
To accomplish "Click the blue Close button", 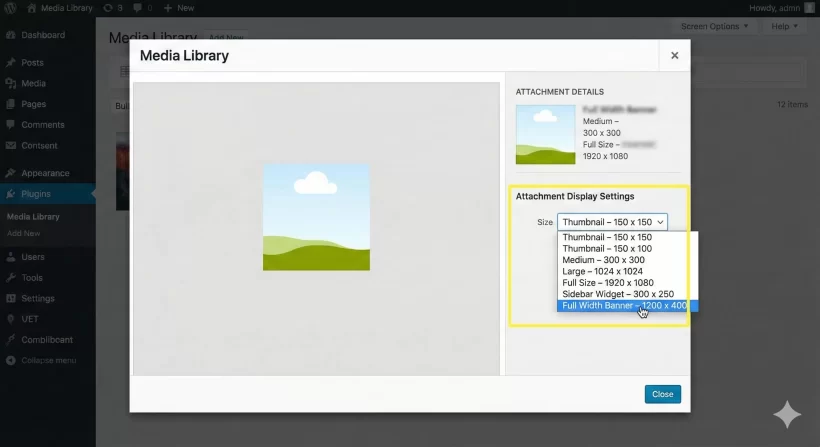I will click(663, 394).
